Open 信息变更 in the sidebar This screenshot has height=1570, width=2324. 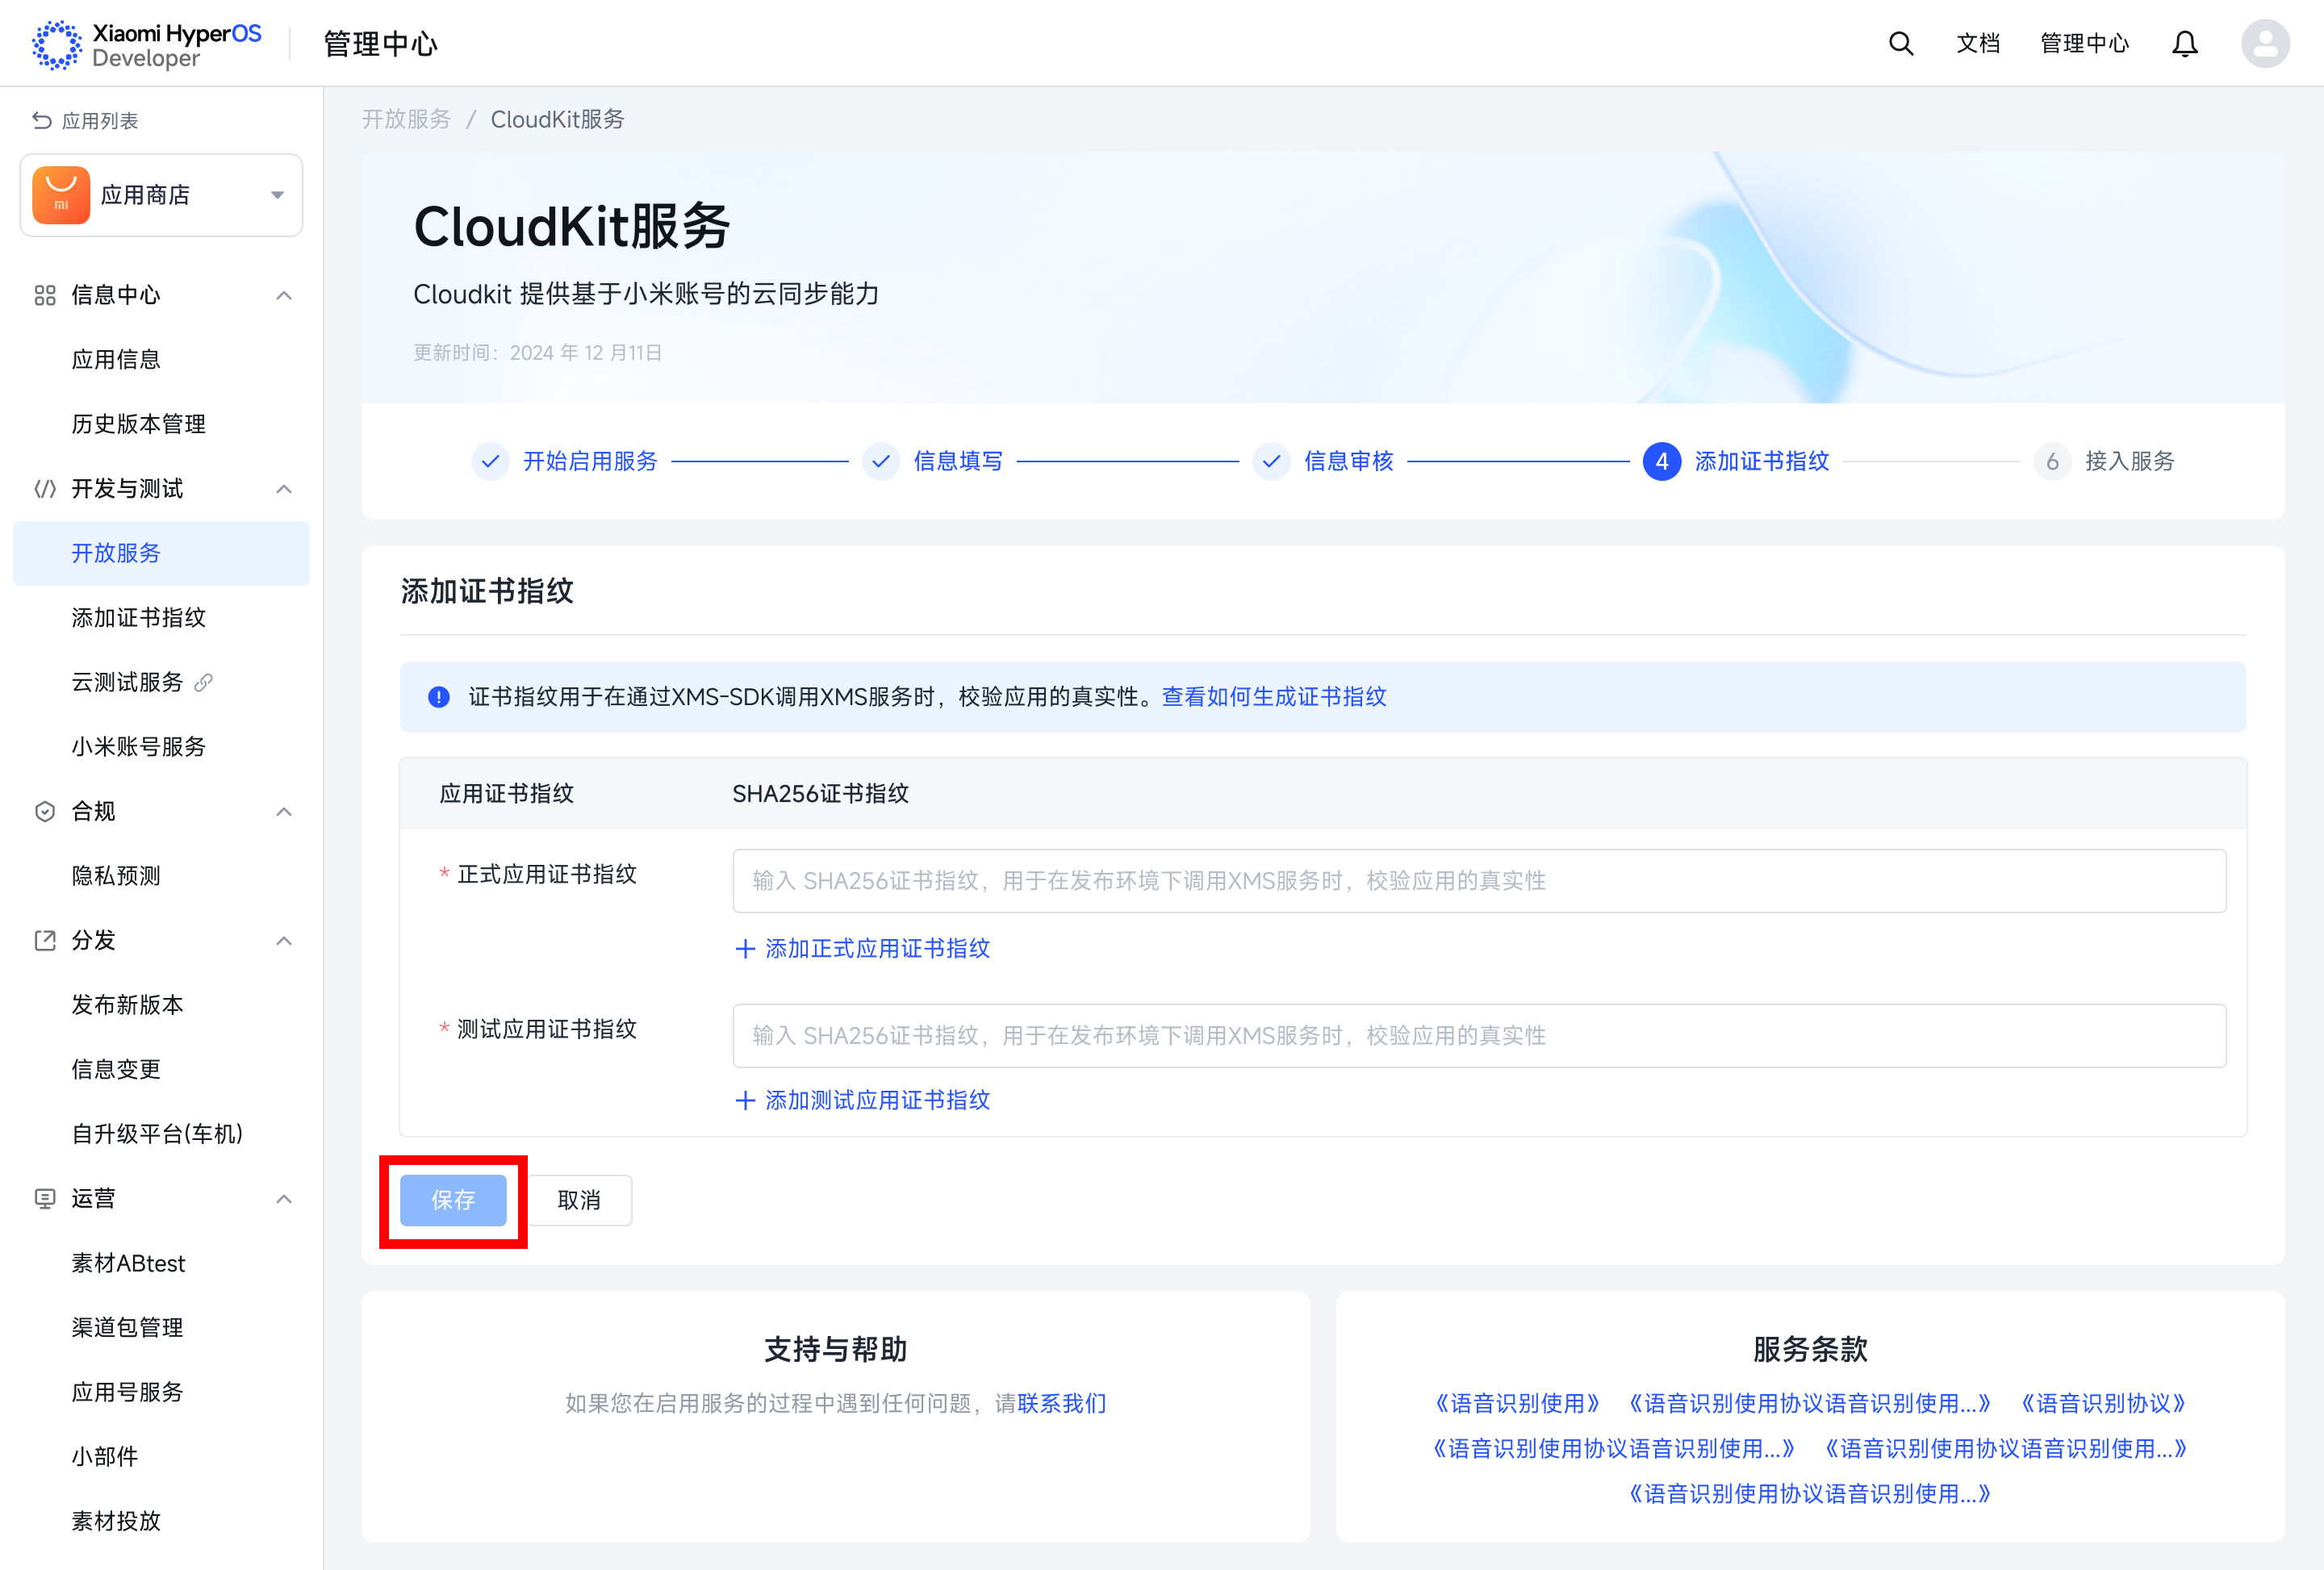[x=116, y=1069]
